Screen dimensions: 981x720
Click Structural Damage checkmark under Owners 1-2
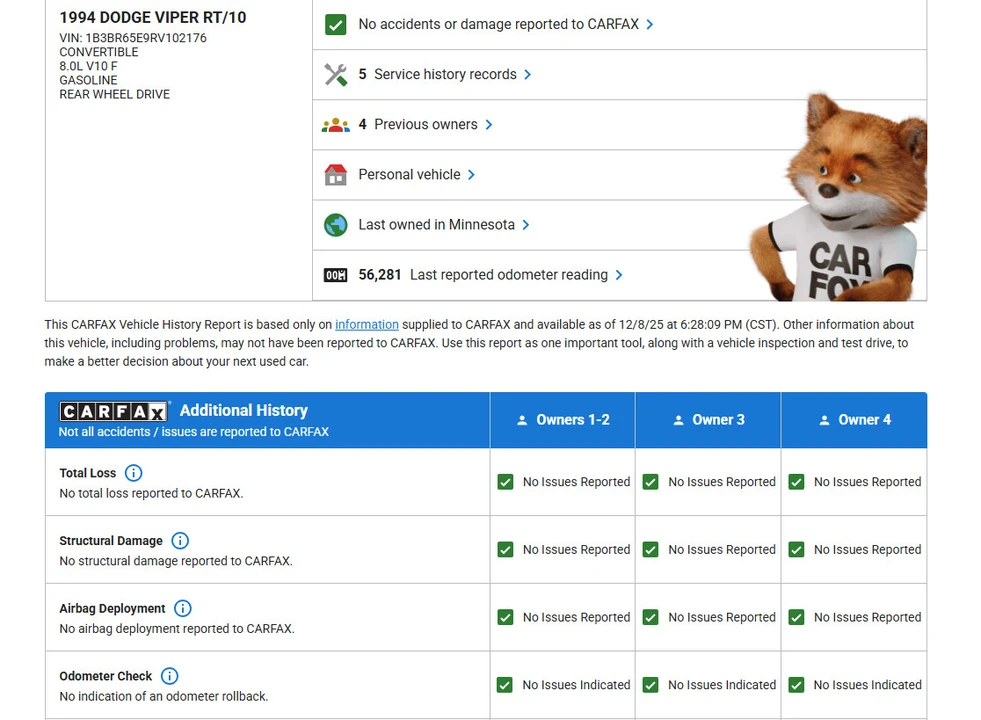506,549
